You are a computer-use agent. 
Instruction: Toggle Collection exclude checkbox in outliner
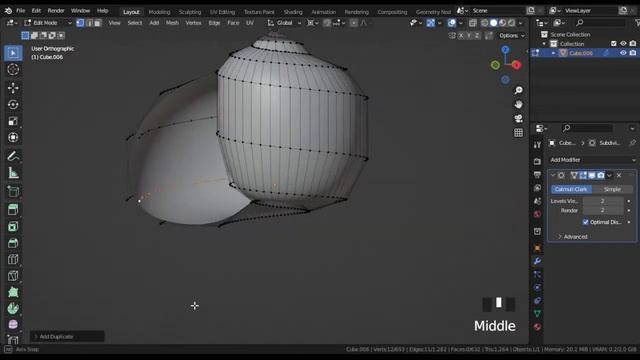(613, 44)
